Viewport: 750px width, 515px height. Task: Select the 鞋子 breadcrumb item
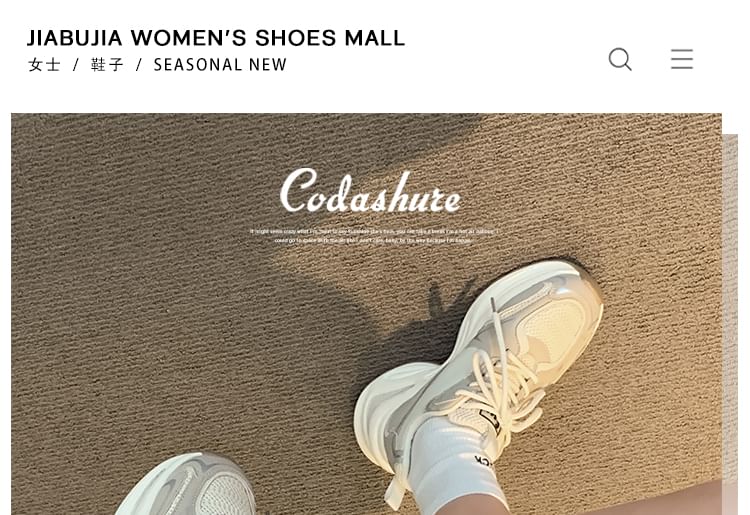click(x=107, y=65)
